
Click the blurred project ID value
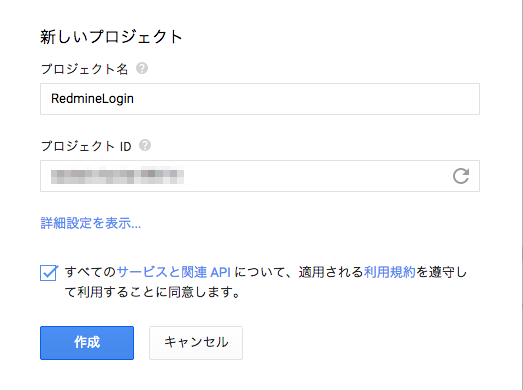[117, 176]
